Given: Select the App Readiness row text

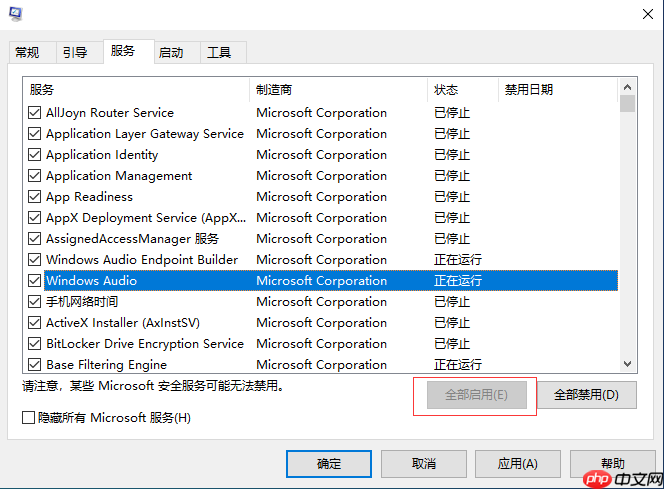Looking at the screenshot, I should click(89, 196).
